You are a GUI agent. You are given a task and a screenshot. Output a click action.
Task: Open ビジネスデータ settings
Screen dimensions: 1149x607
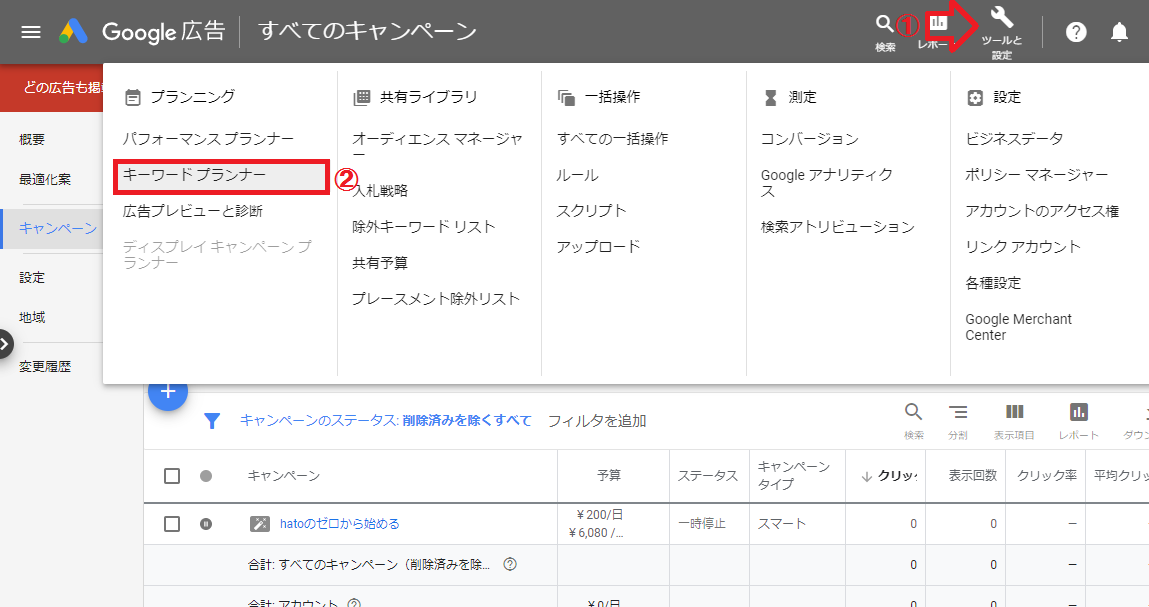1014,139
